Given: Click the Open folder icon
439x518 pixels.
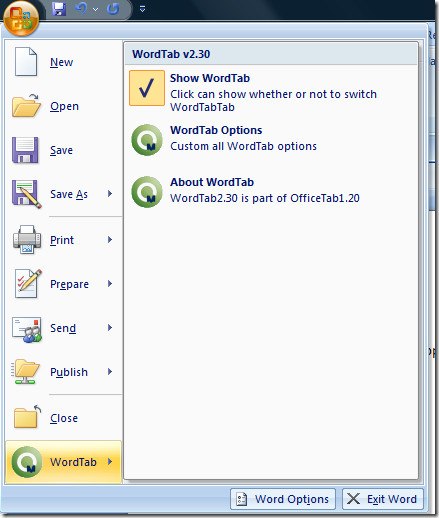Looking at the screenshot, I should click(x=26, y=106).
